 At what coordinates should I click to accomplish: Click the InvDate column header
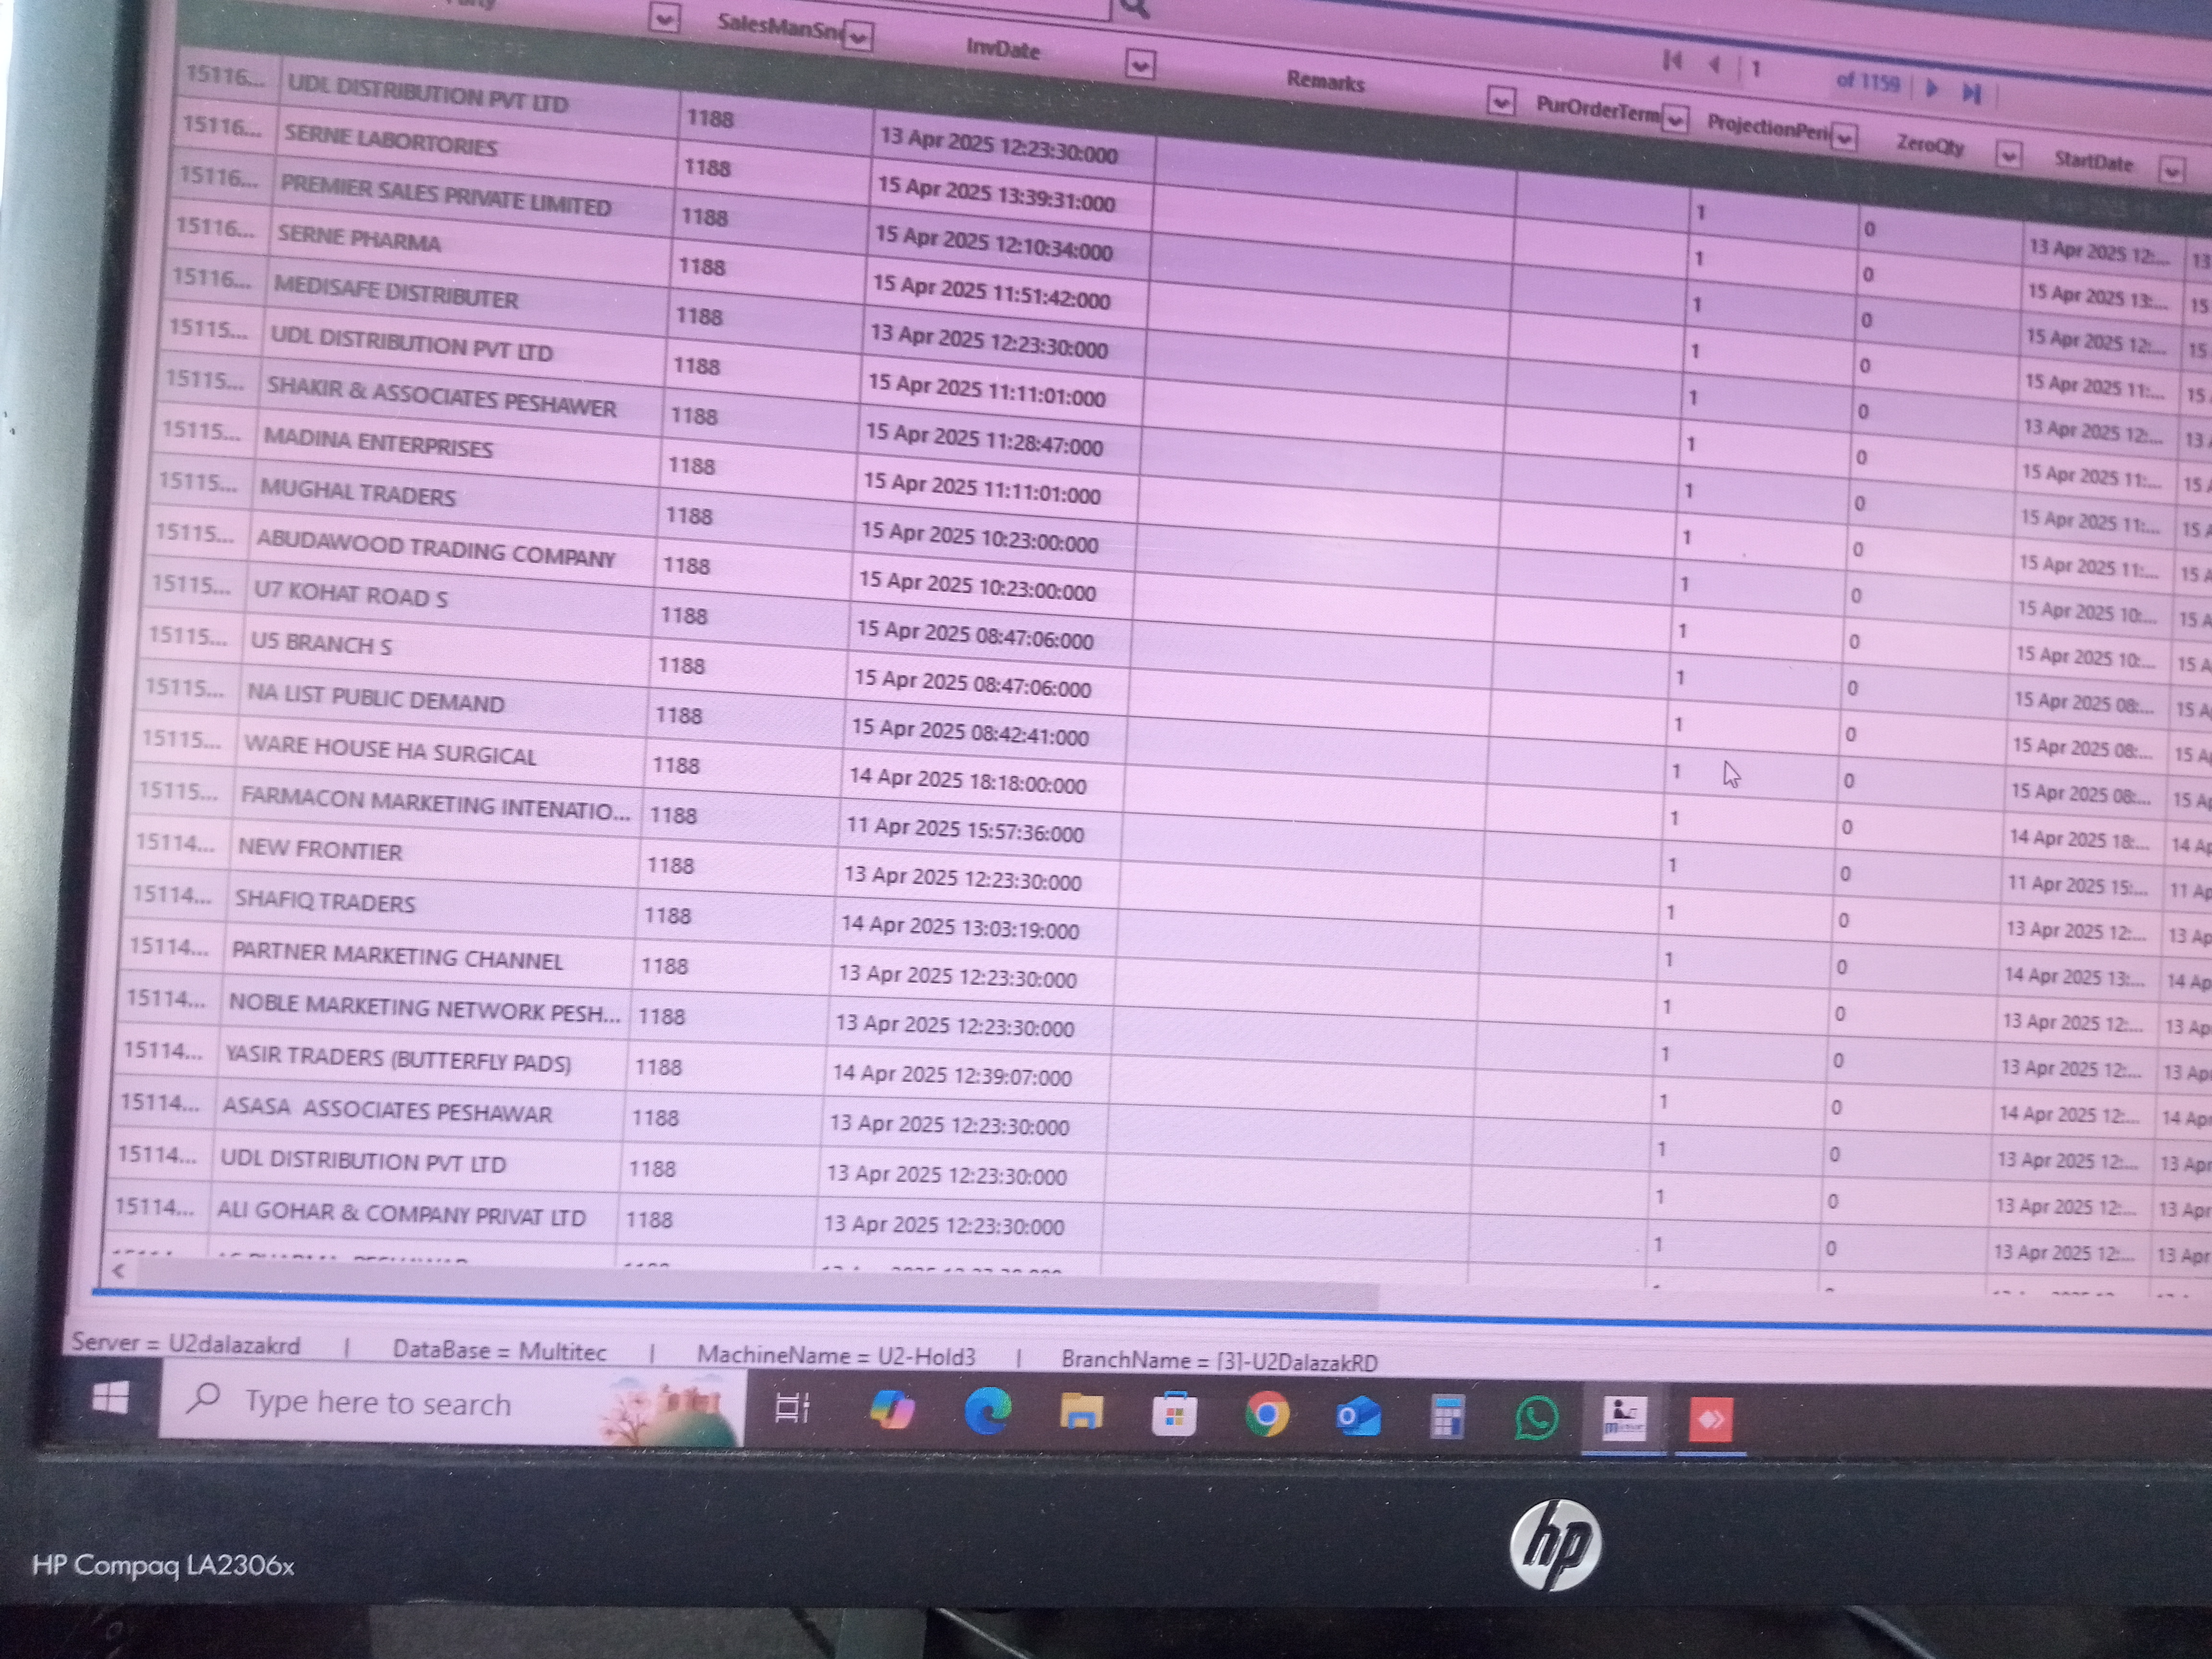[1003, 49]
